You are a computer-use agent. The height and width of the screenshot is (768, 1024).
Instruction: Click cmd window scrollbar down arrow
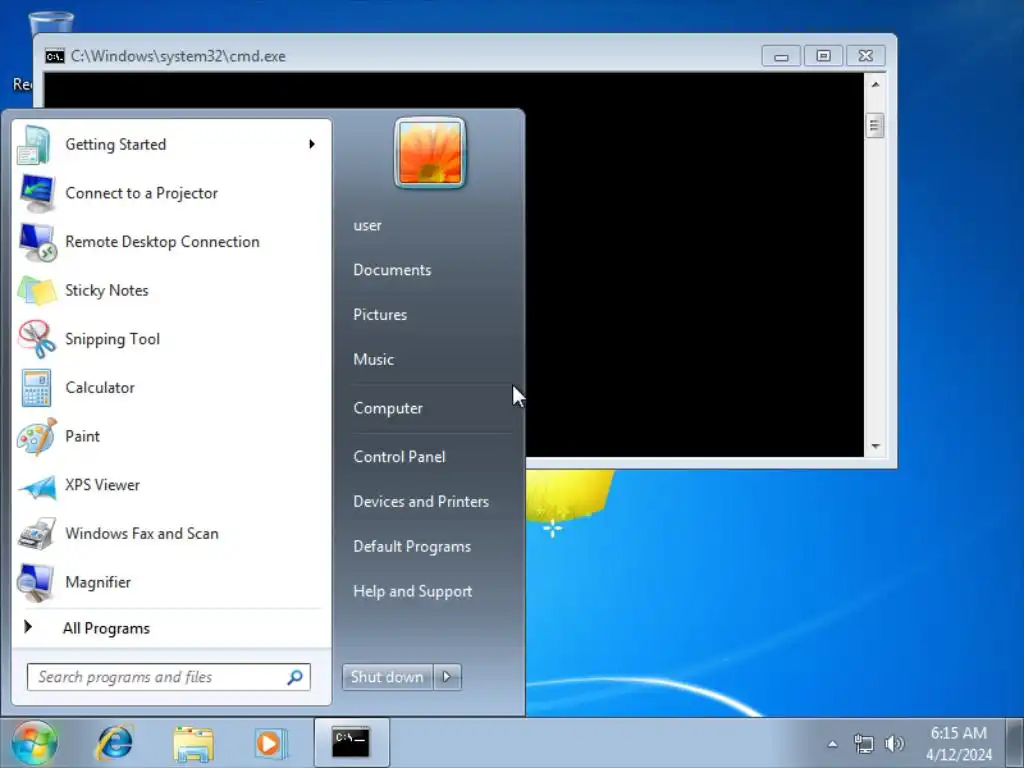pyautogui.click(x=875, y=447)
